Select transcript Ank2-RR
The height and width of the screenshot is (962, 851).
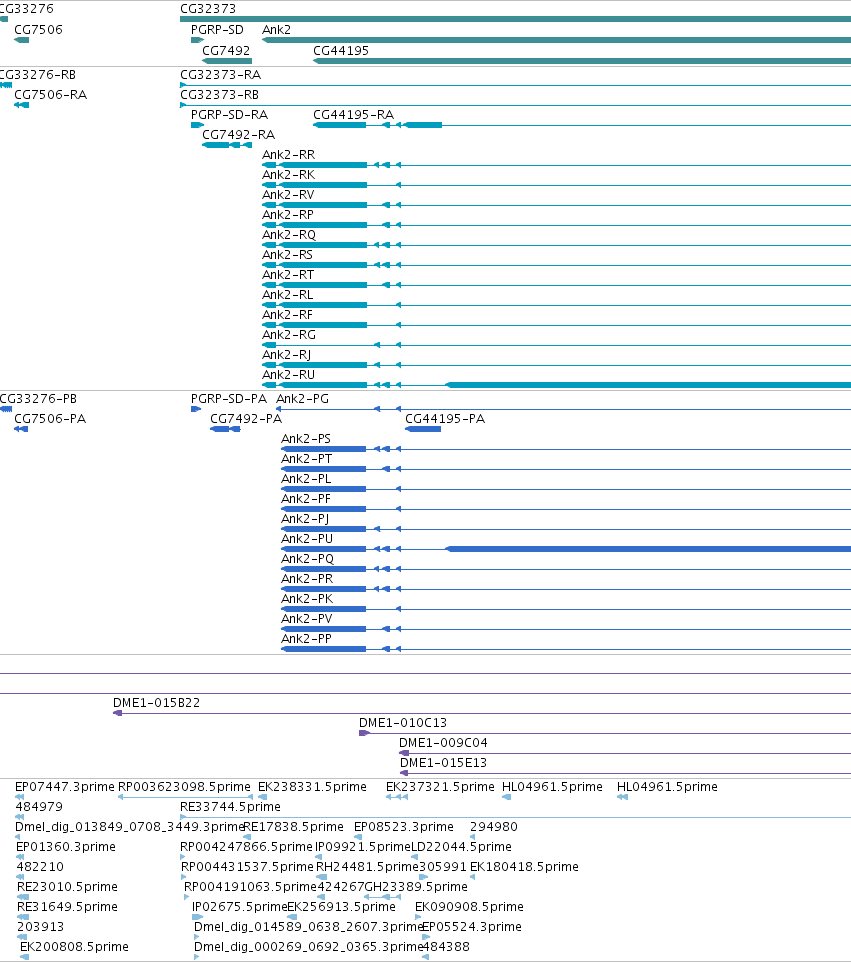click(x=288, y=155)
